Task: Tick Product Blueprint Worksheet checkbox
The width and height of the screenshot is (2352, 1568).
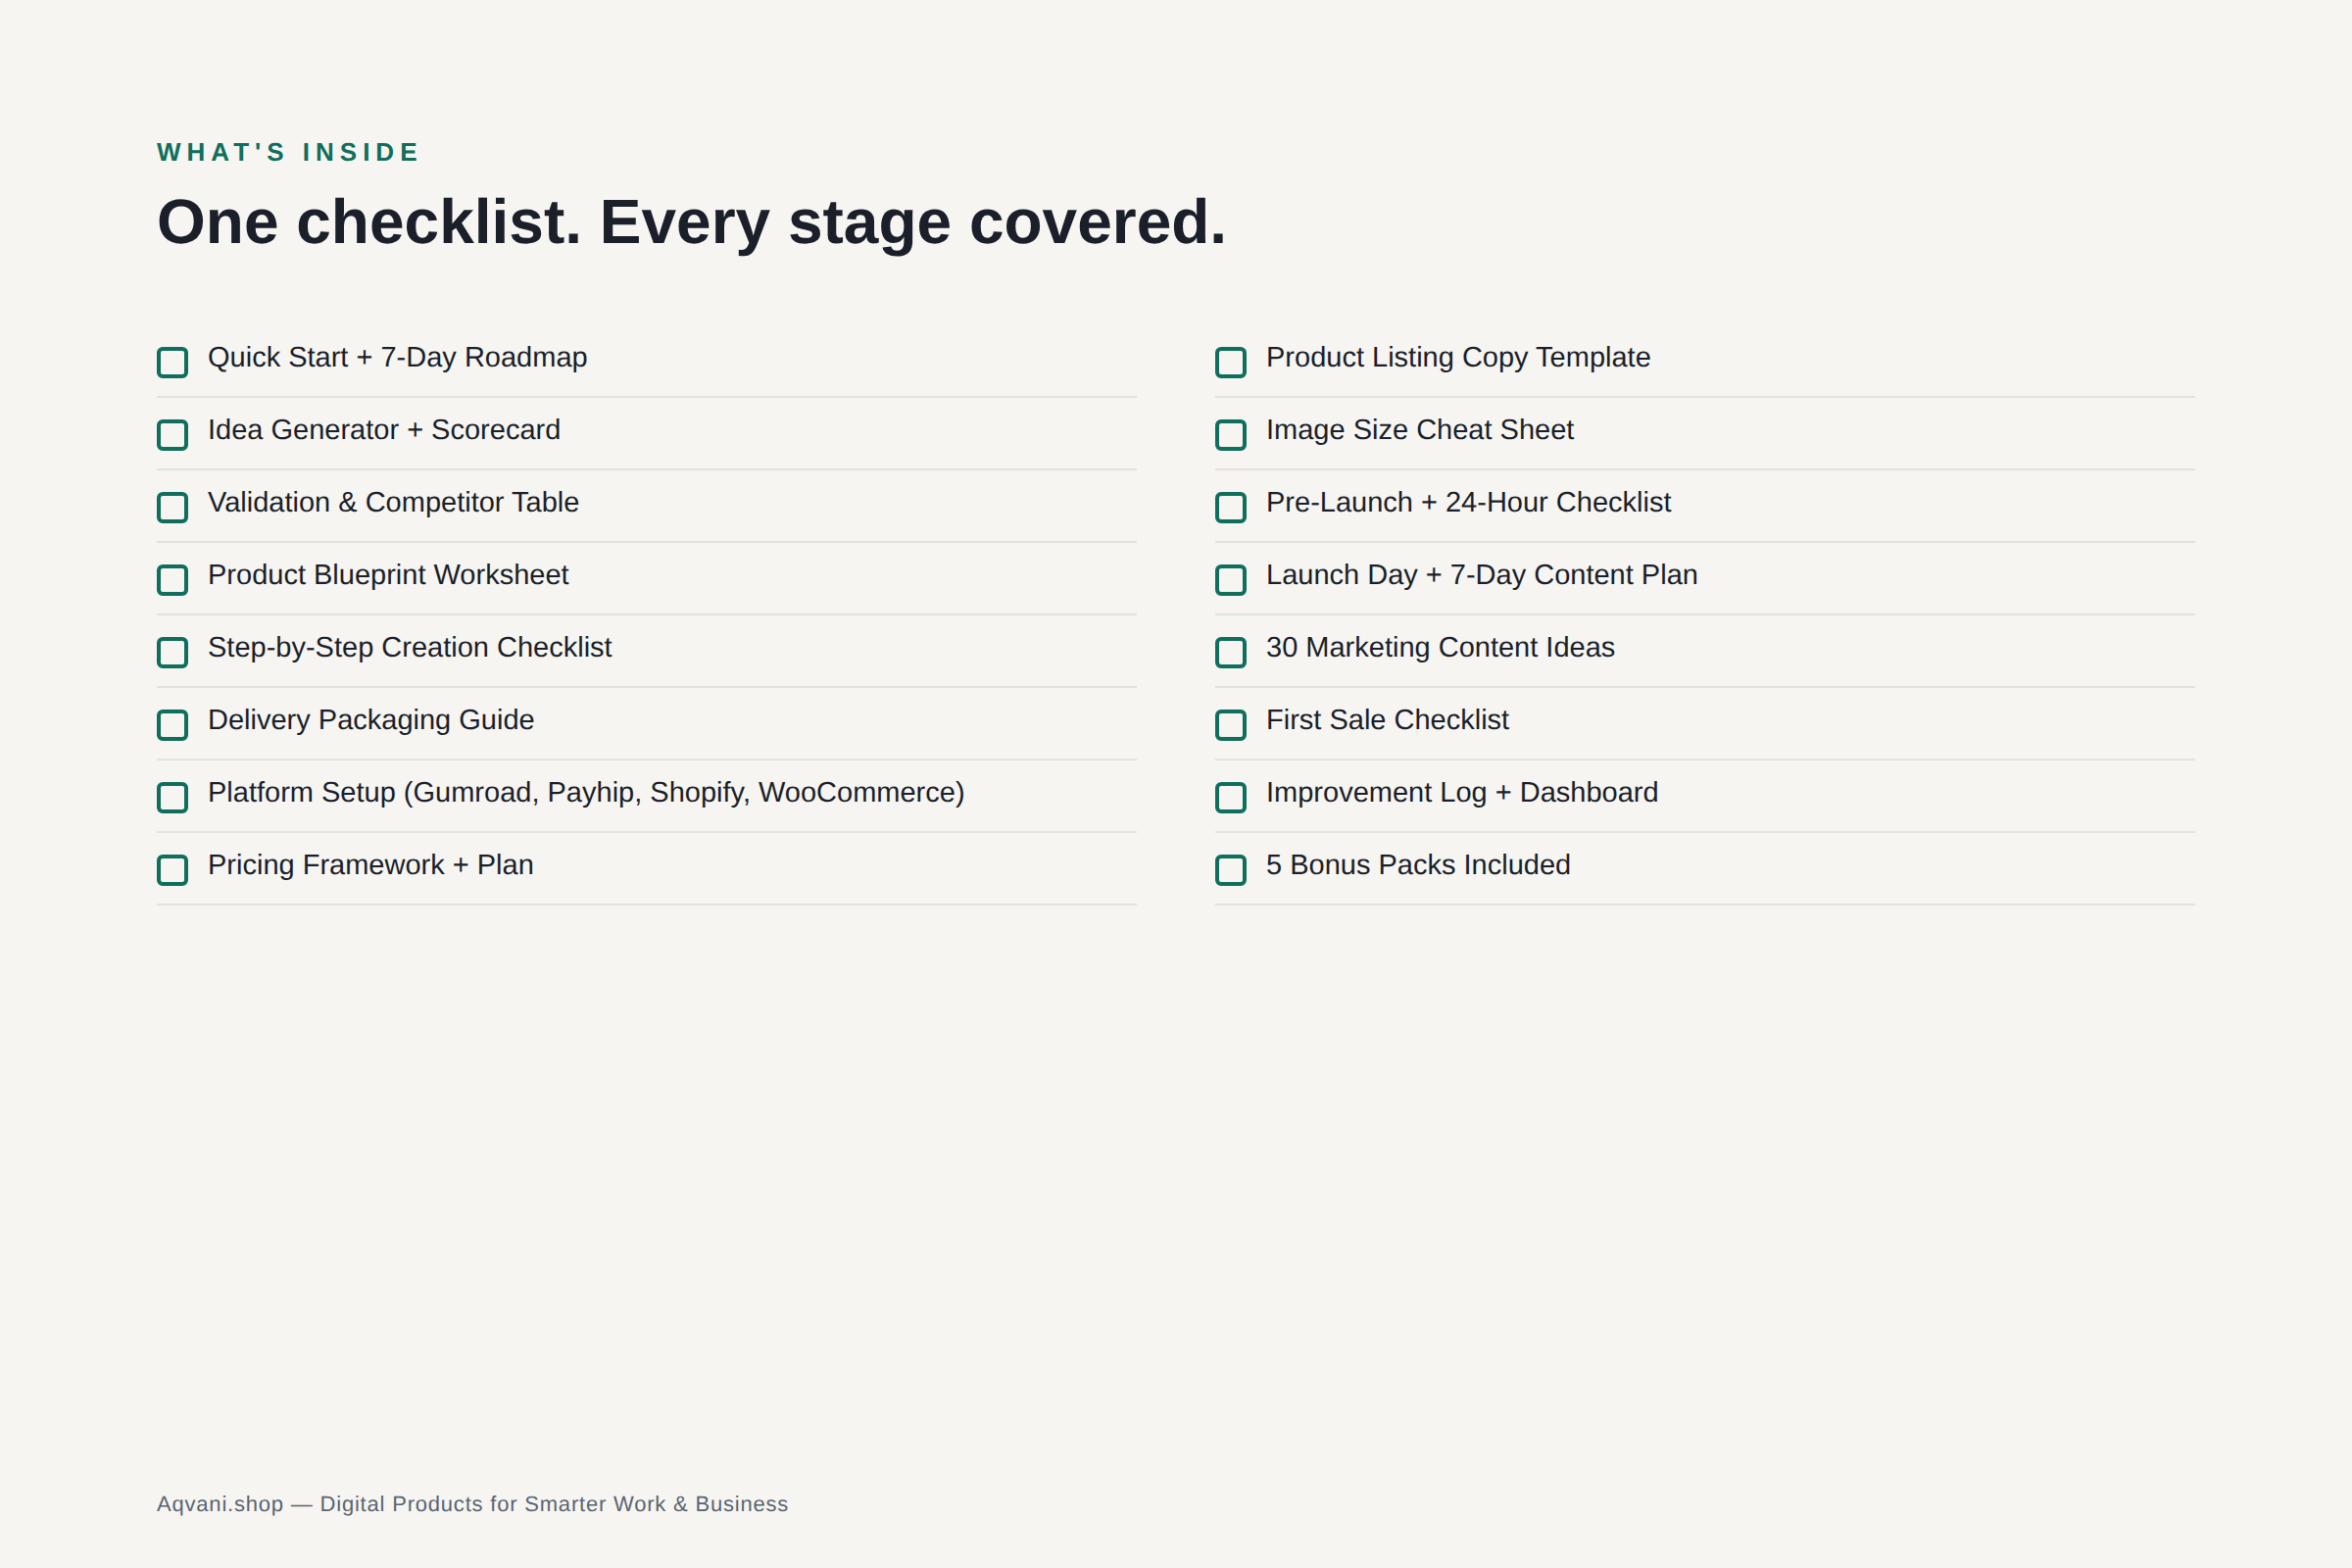Action: tap(172, 580)
